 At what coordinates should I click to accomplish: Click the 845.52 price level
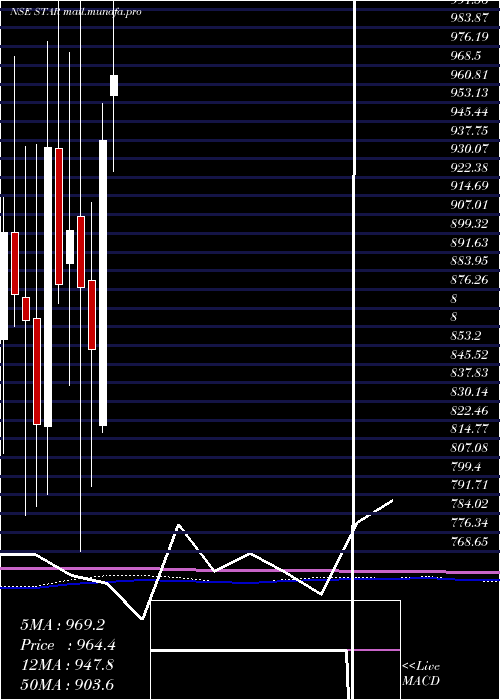click(469, 355)
